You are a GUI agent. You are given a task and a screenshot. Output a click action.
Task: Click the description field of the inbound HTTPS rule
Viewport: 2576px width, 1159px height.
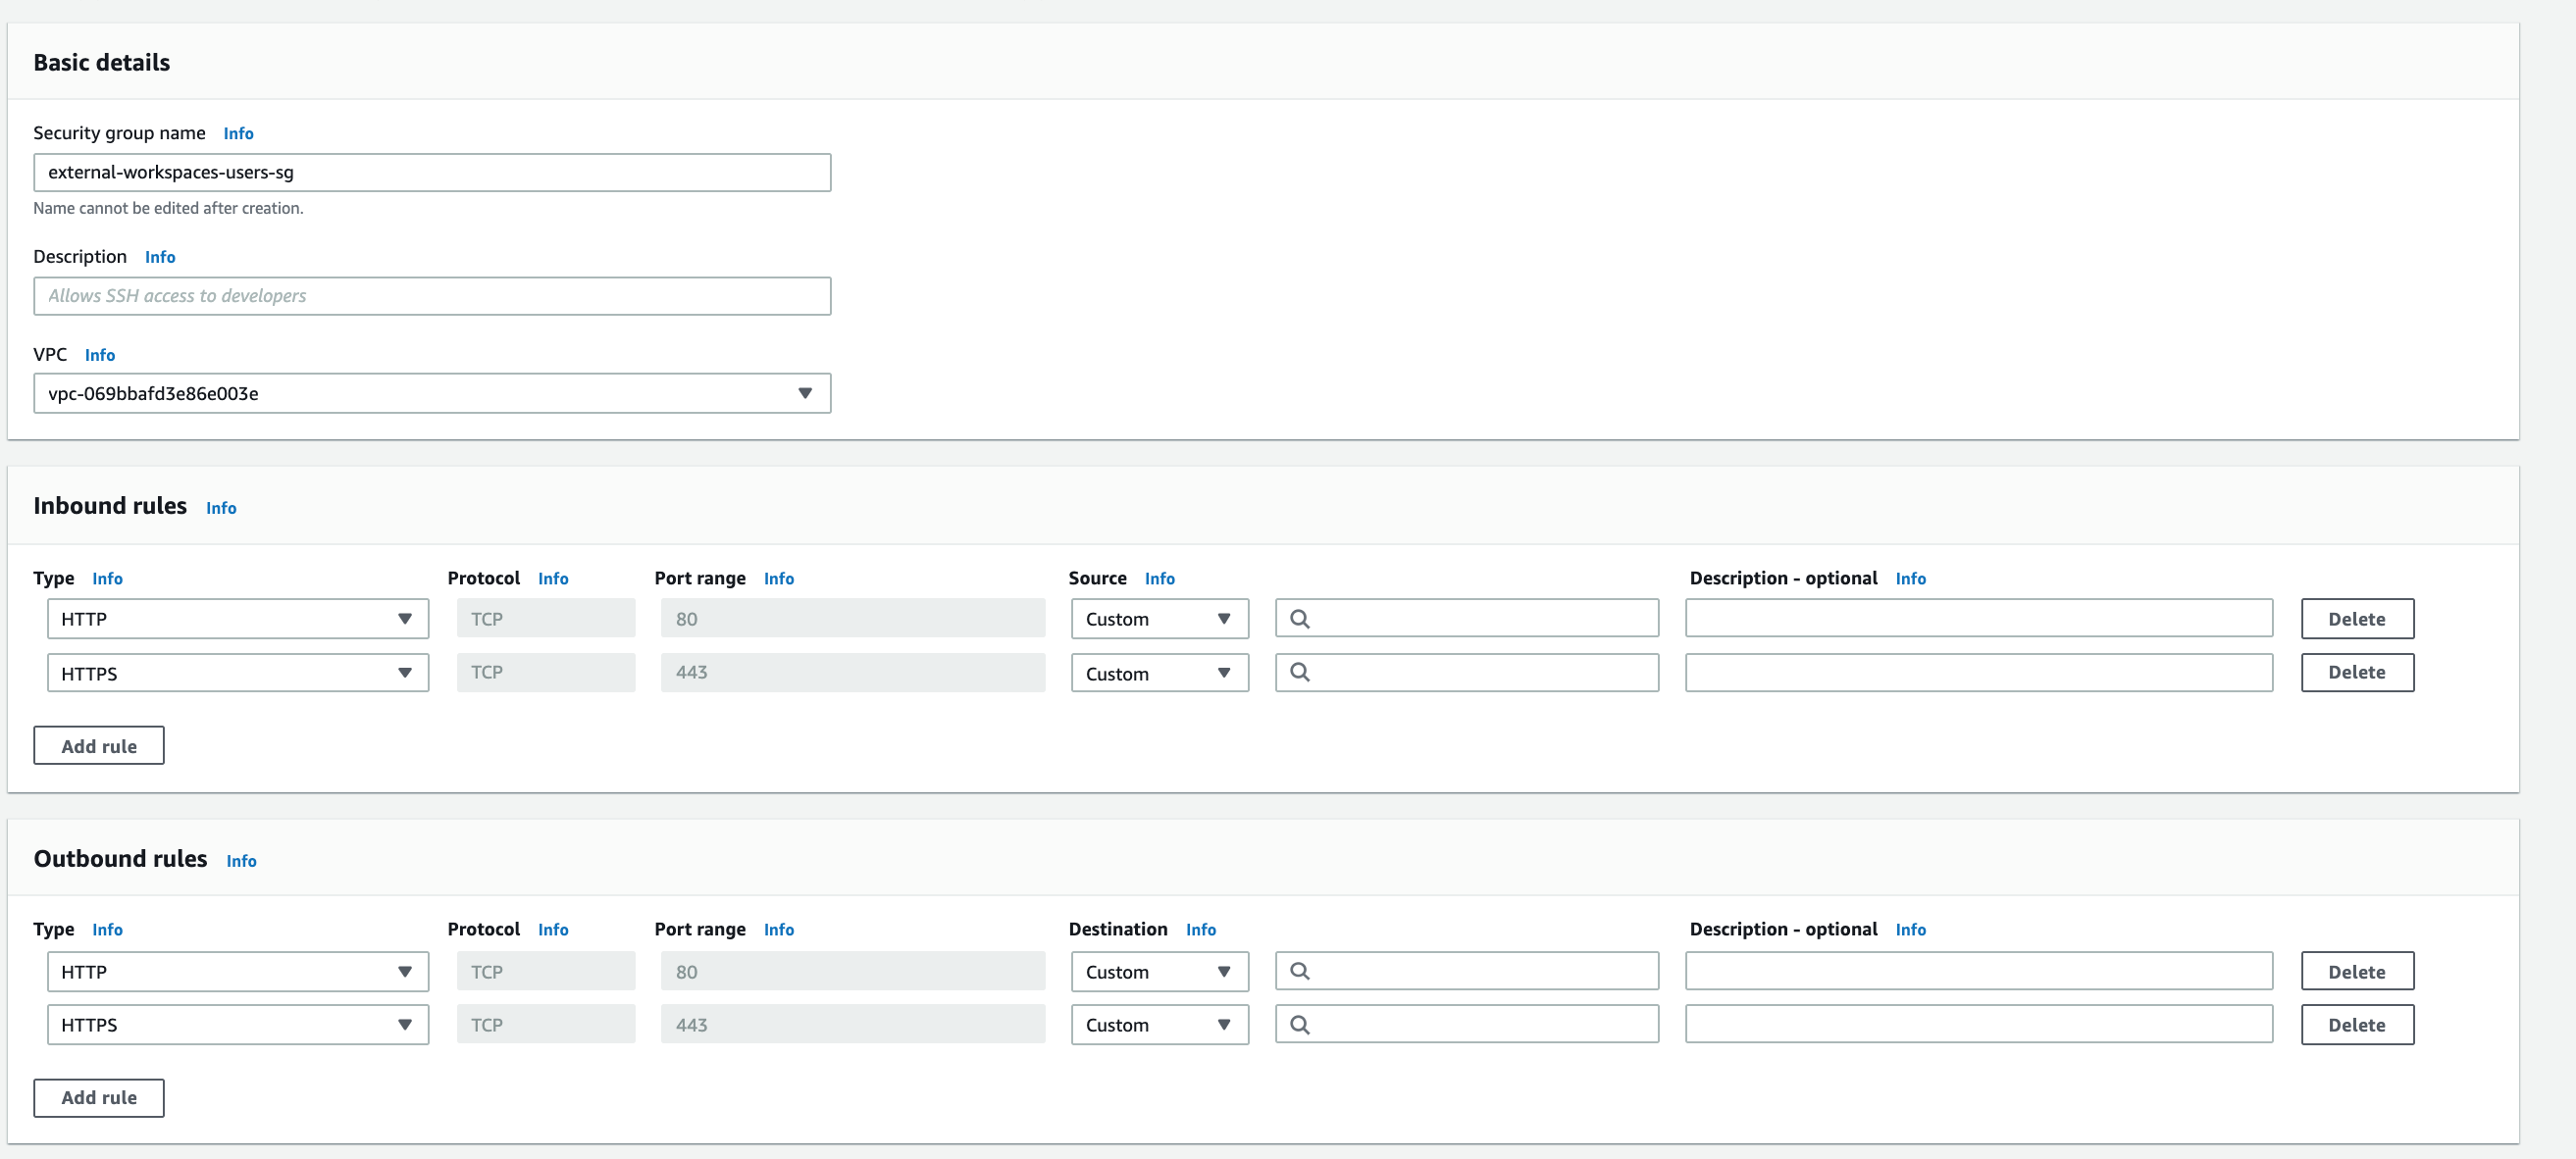1978,672
